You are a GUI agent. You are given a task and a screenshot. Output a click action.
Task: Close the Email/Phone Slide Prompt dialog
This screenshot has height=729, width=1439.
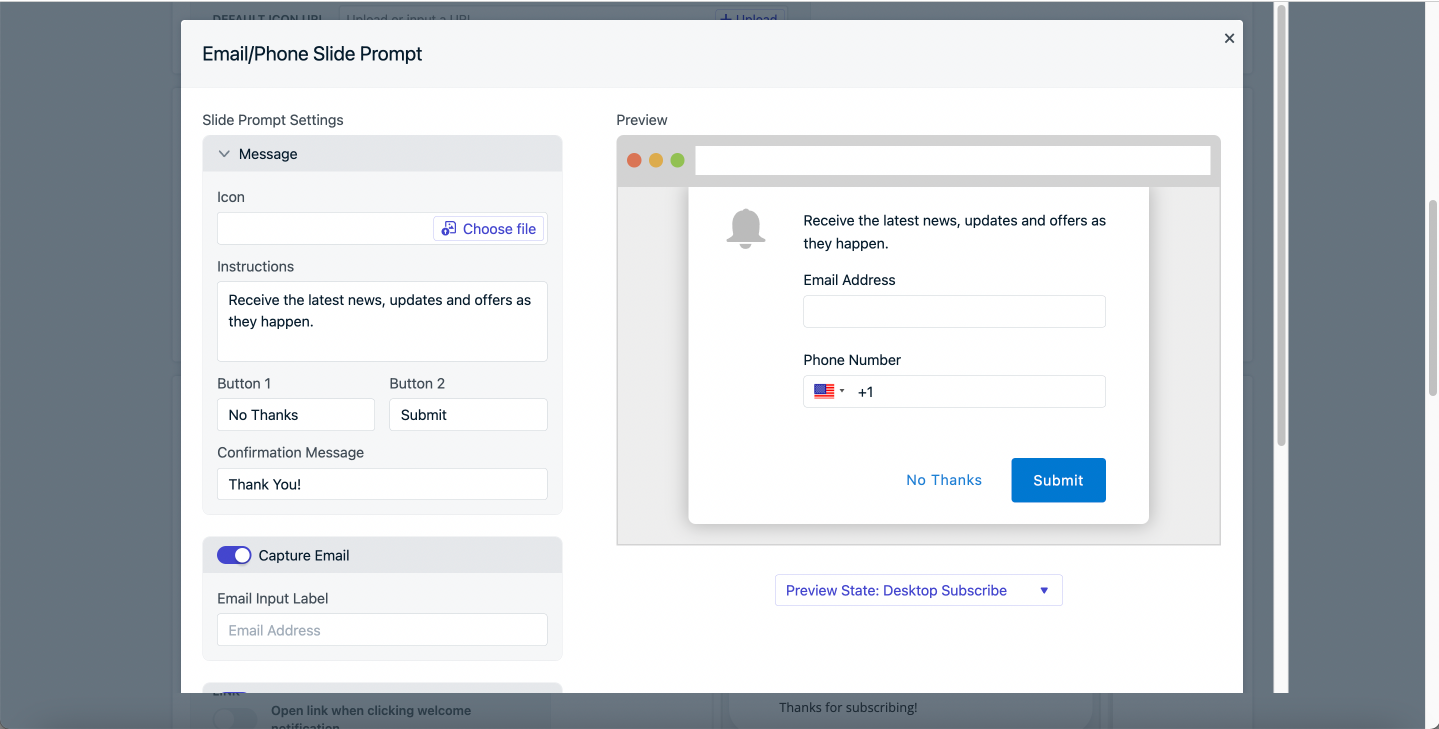[x=1229, y=38]
